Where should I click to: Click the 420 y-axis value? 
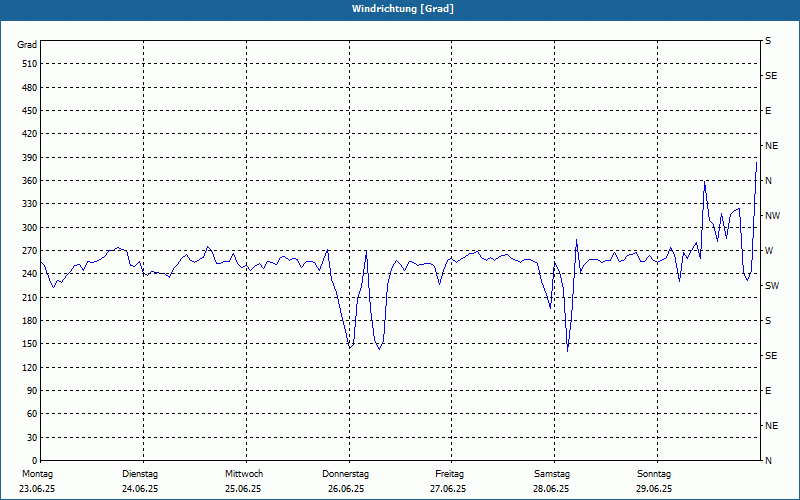(30, 134)
